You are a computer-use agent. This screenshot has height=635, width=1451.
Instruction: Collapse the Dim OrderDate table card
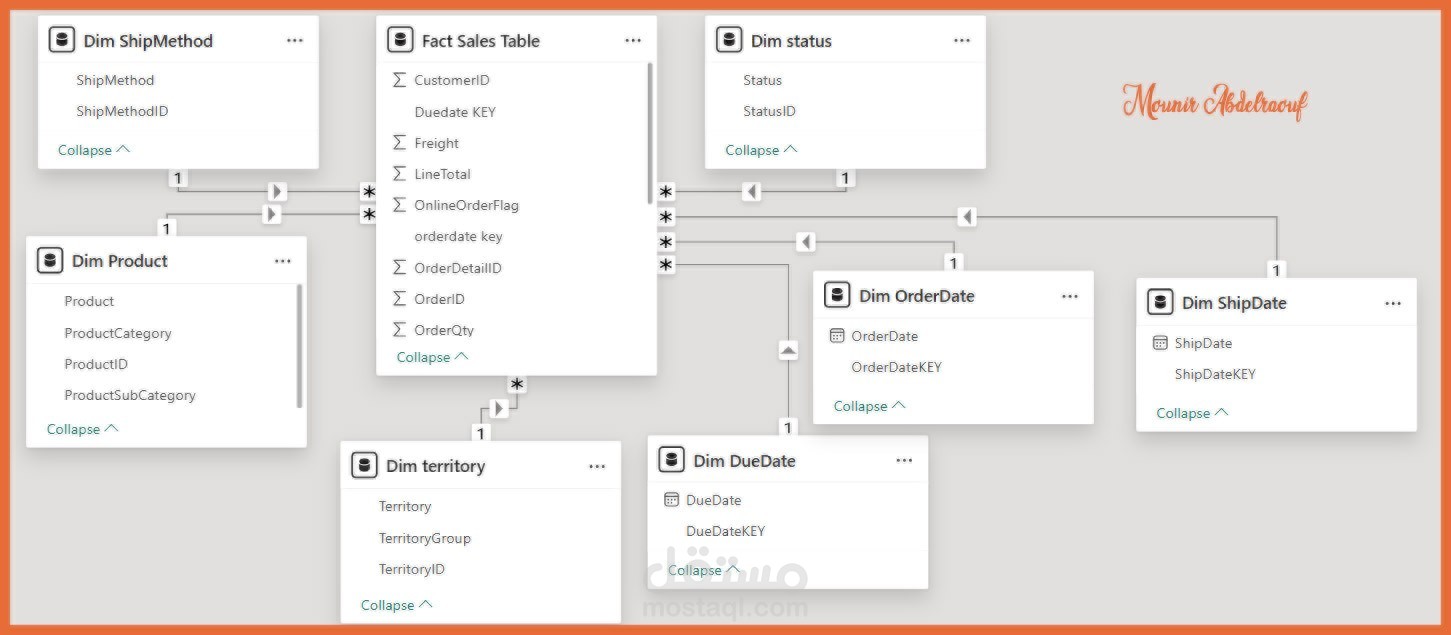click(x=869, y=406)
